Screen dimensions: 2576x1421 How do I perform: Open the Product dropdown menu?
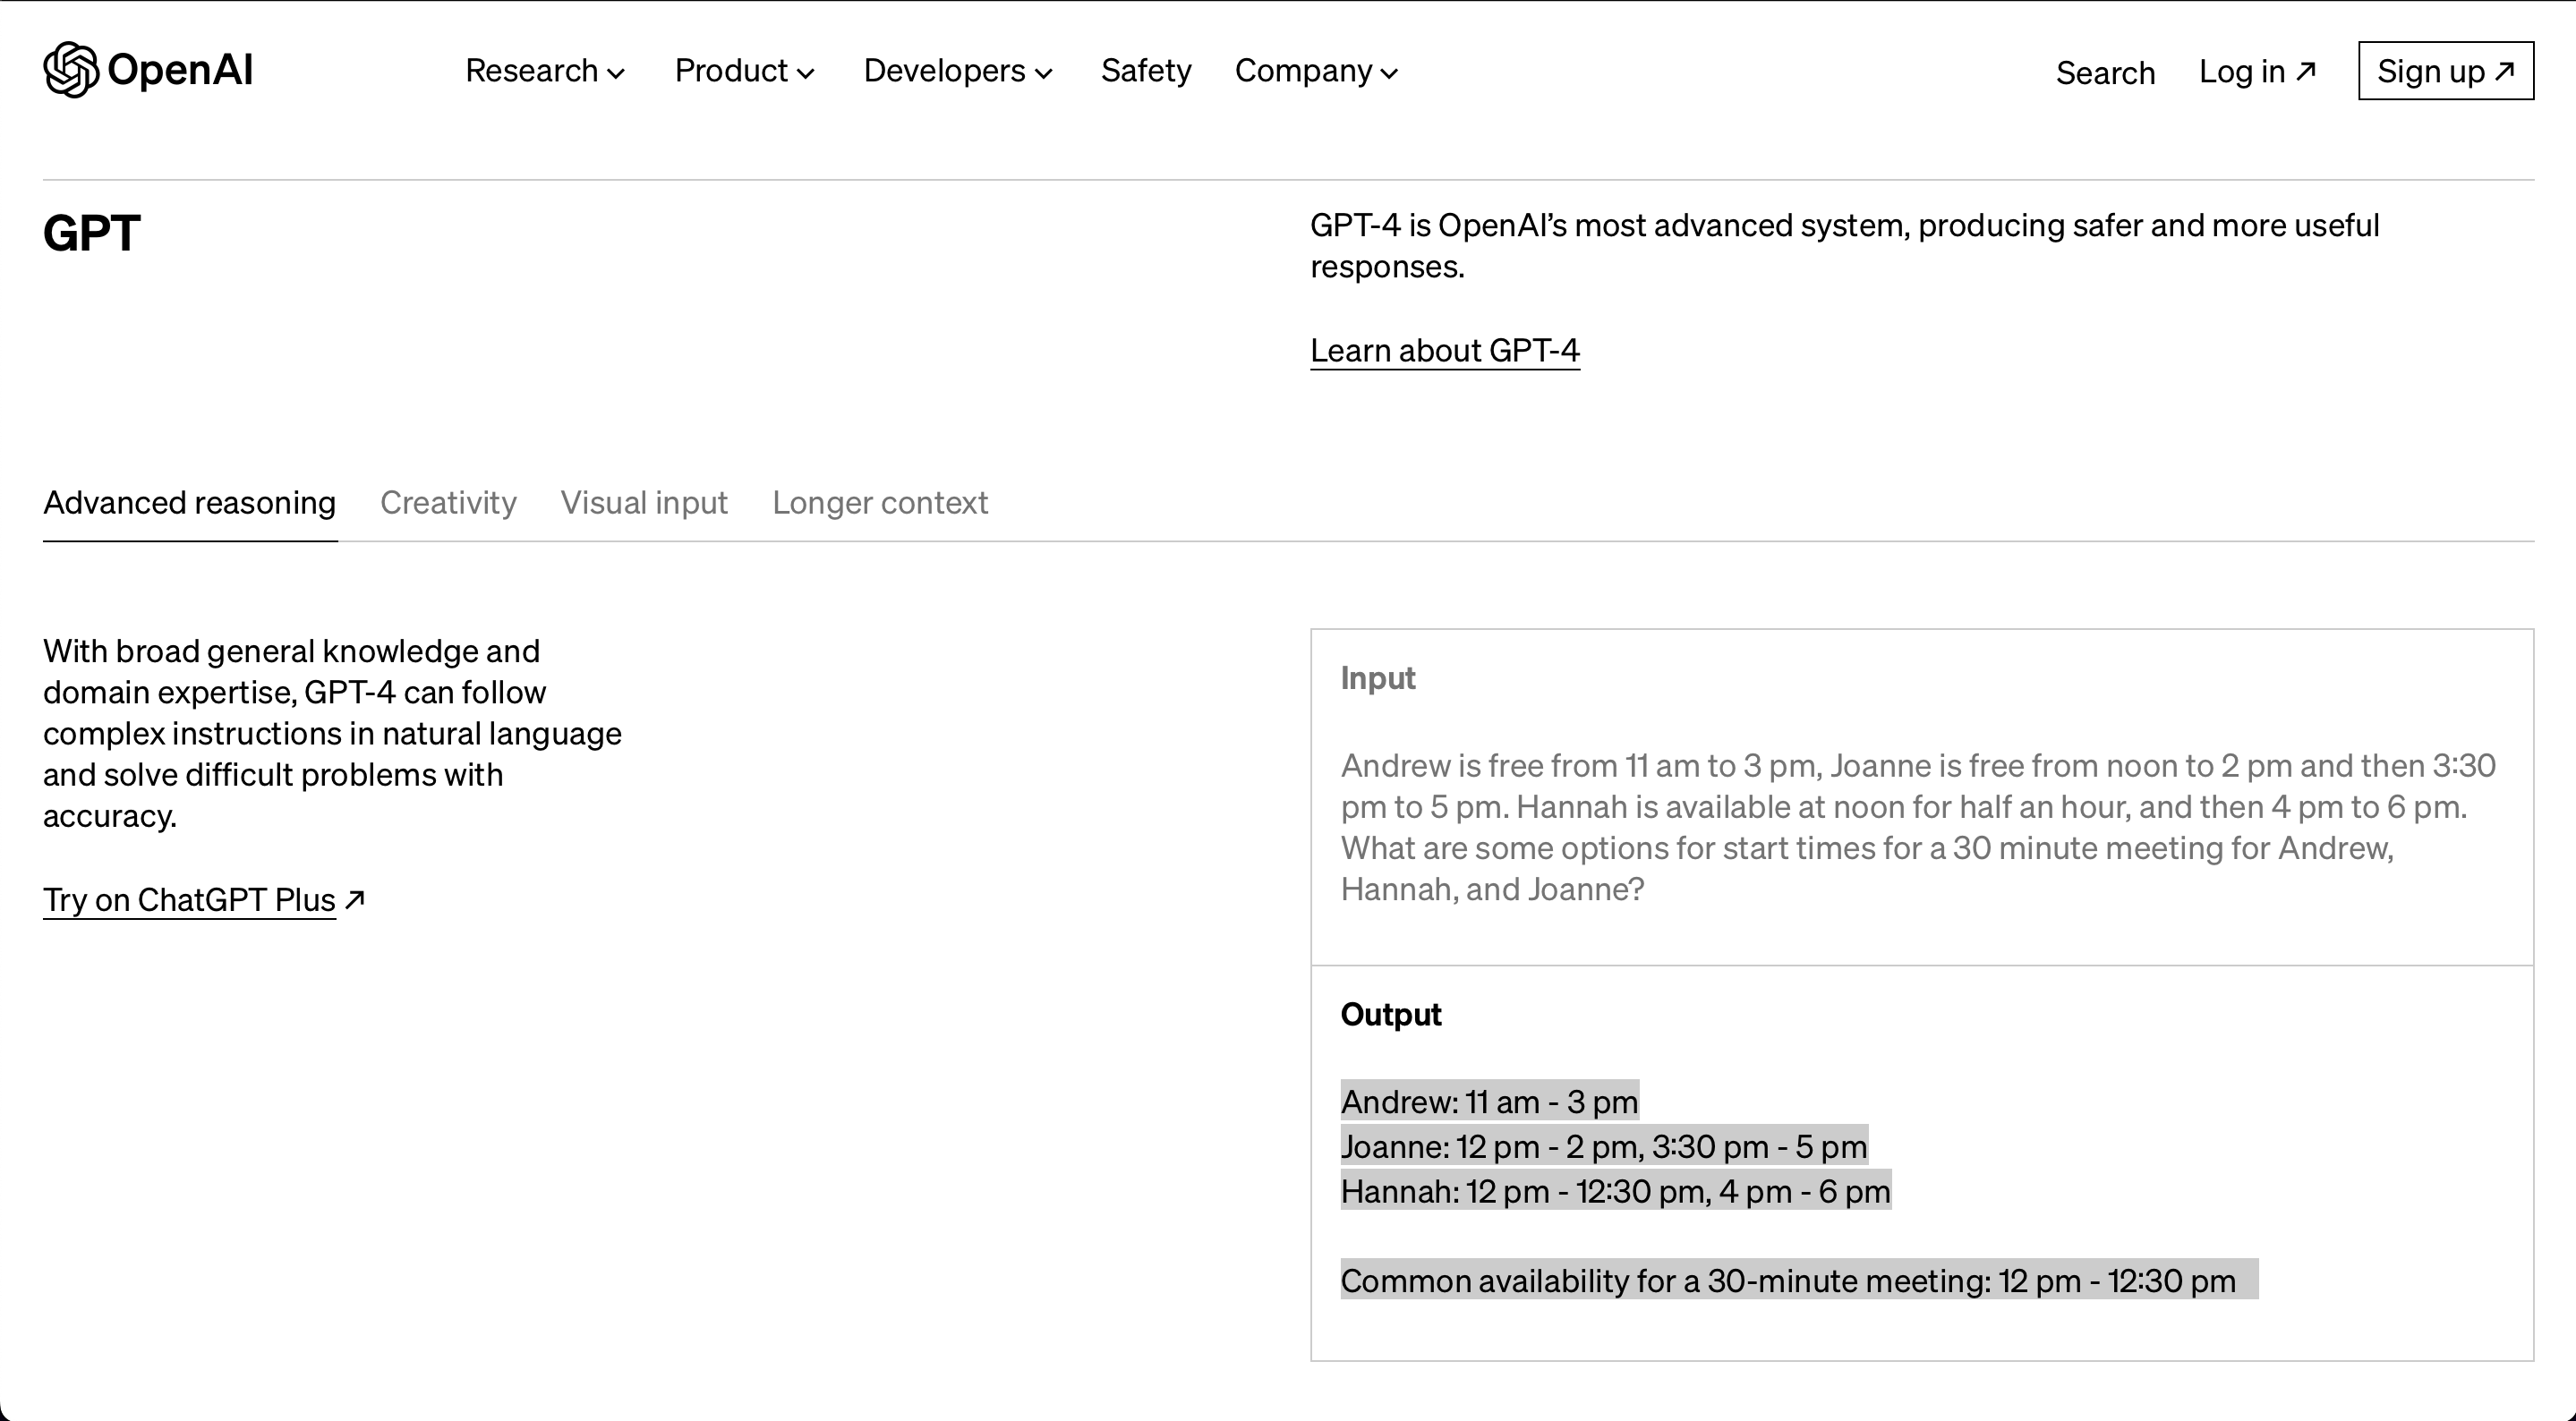click(744, 71)
